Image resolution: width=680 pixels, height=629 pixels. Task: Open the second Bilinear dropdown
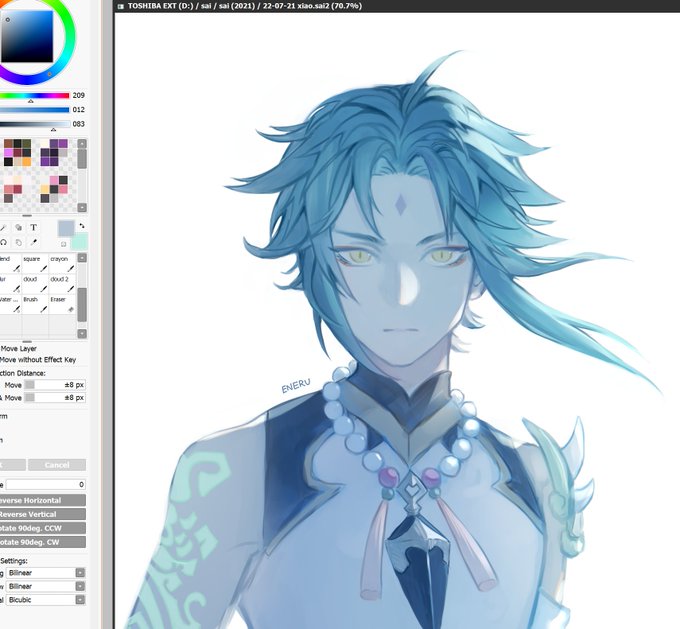[46, 586]
